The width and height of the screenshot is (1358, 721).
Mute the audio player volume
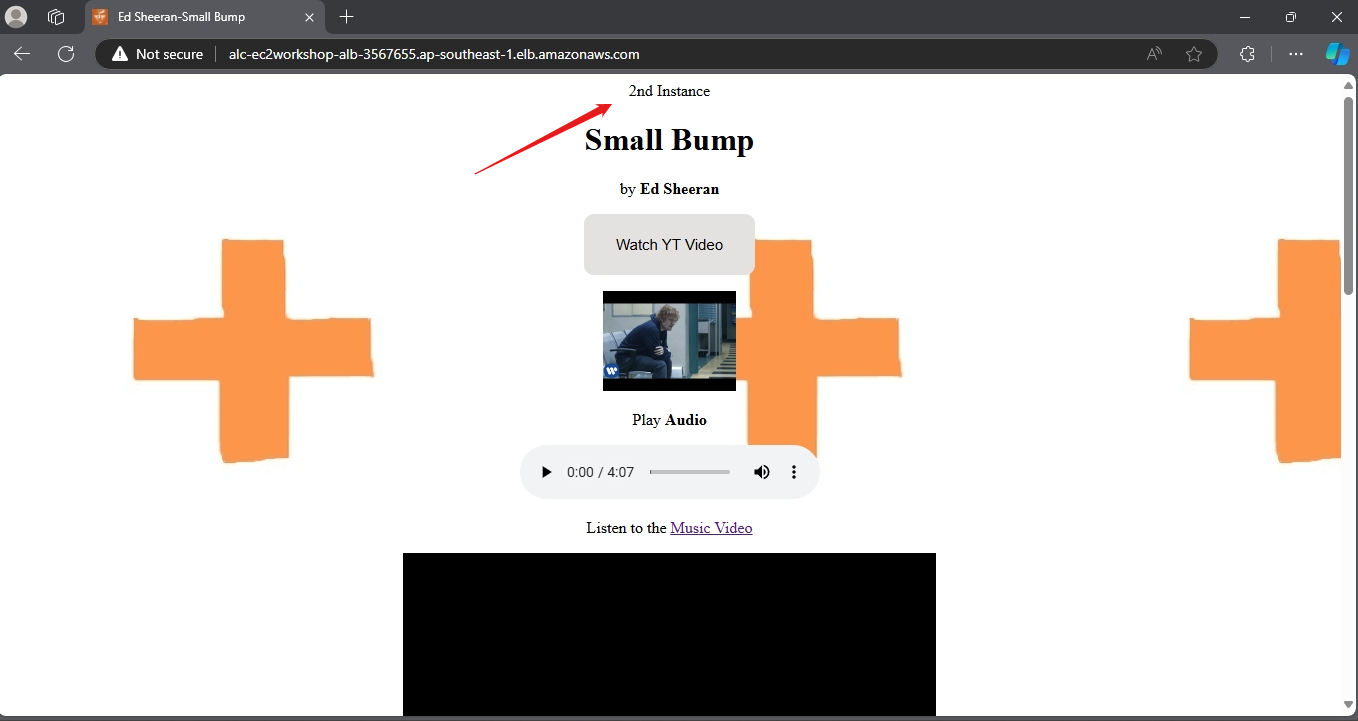762,472
